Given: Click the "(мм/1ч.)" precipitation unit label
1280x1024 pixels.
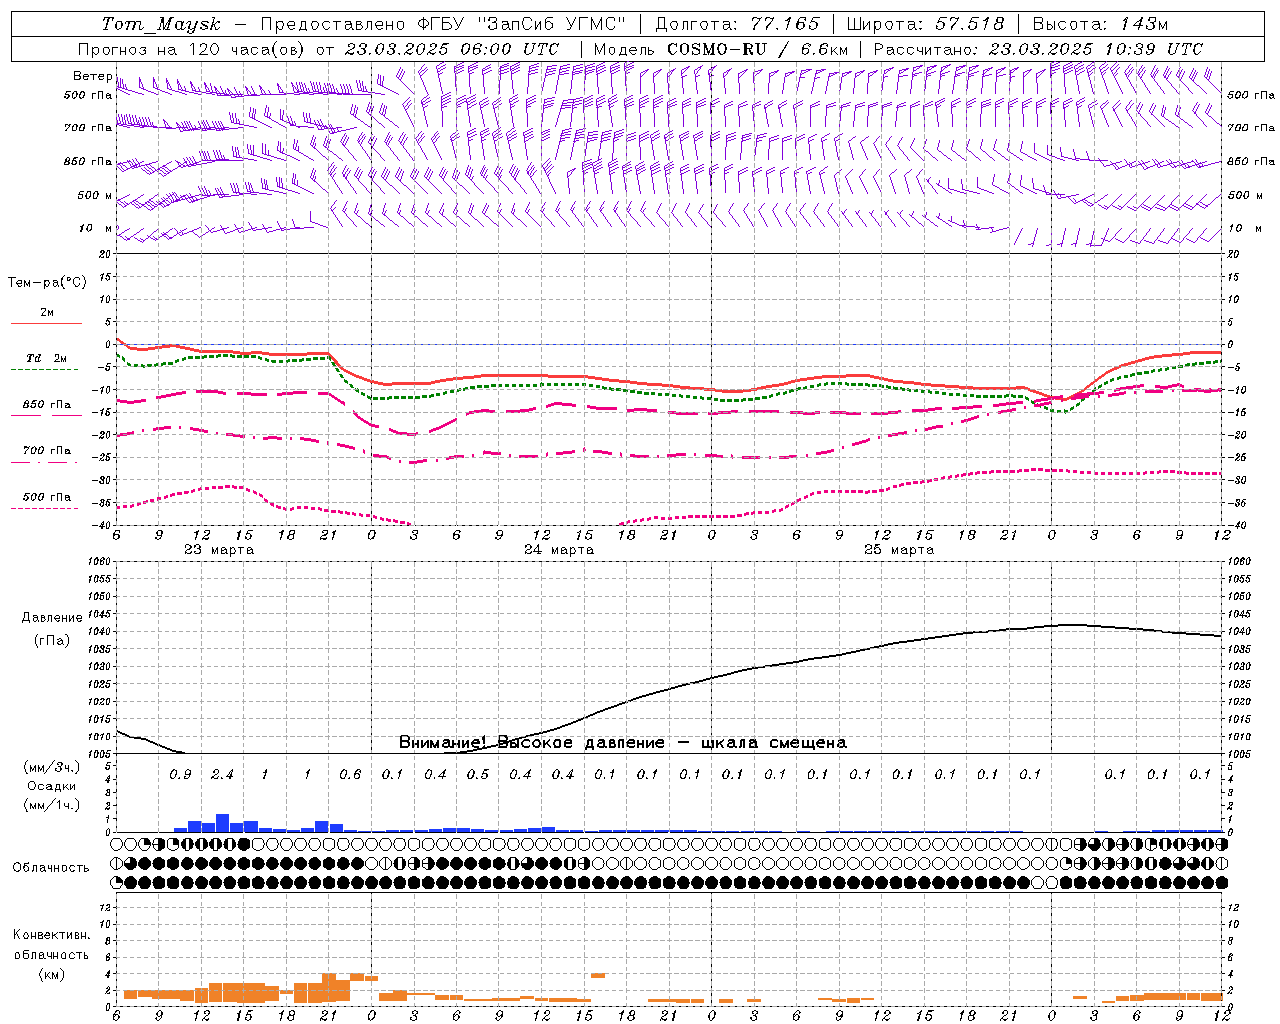Looking at the screenshot, I should (51, 805).
